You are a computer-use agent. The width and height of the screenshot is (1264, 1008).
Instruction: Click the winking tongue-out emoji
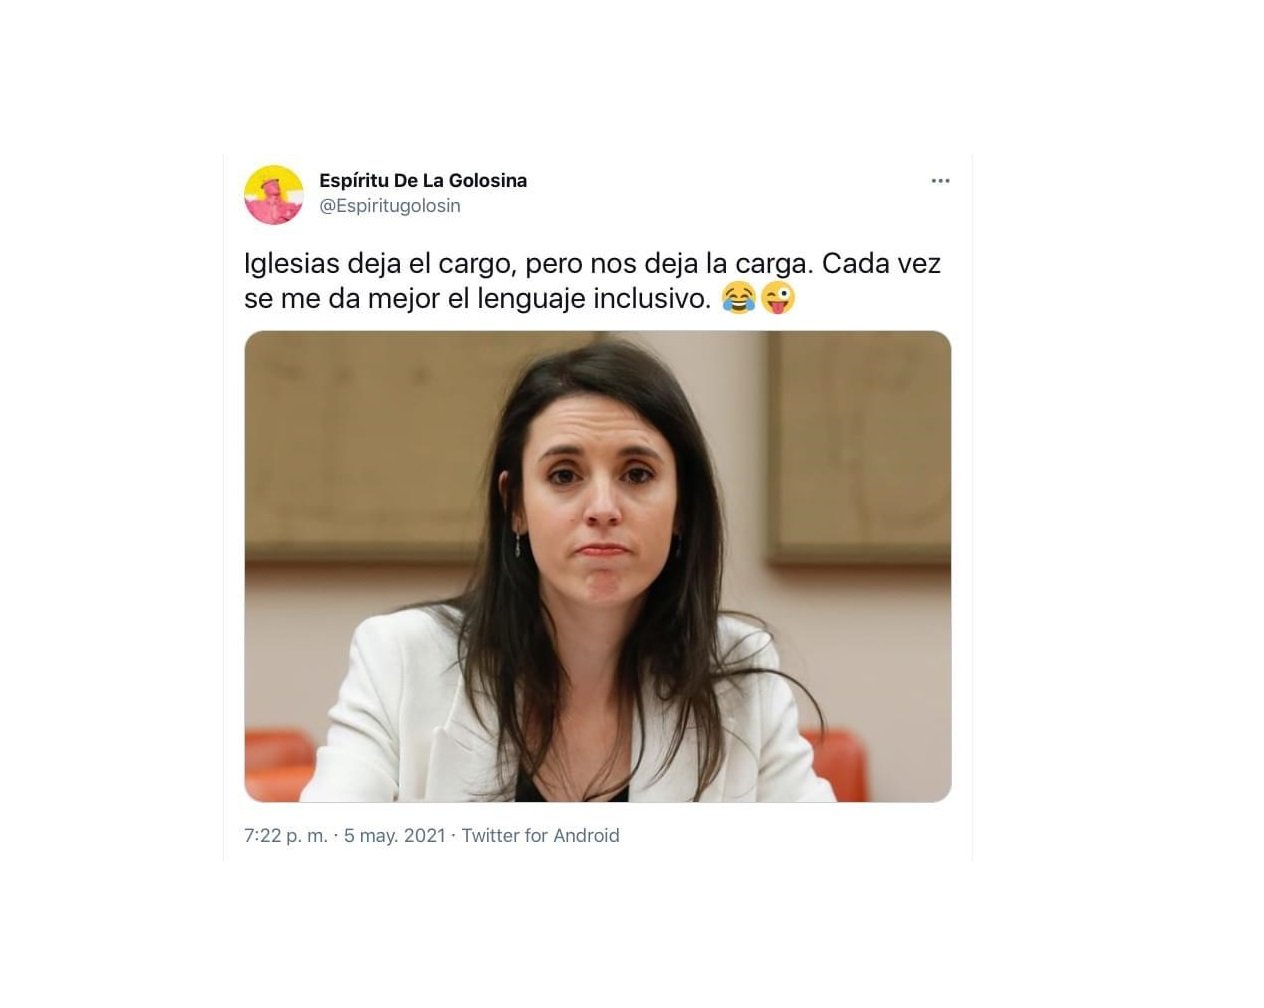click(778, 298)
